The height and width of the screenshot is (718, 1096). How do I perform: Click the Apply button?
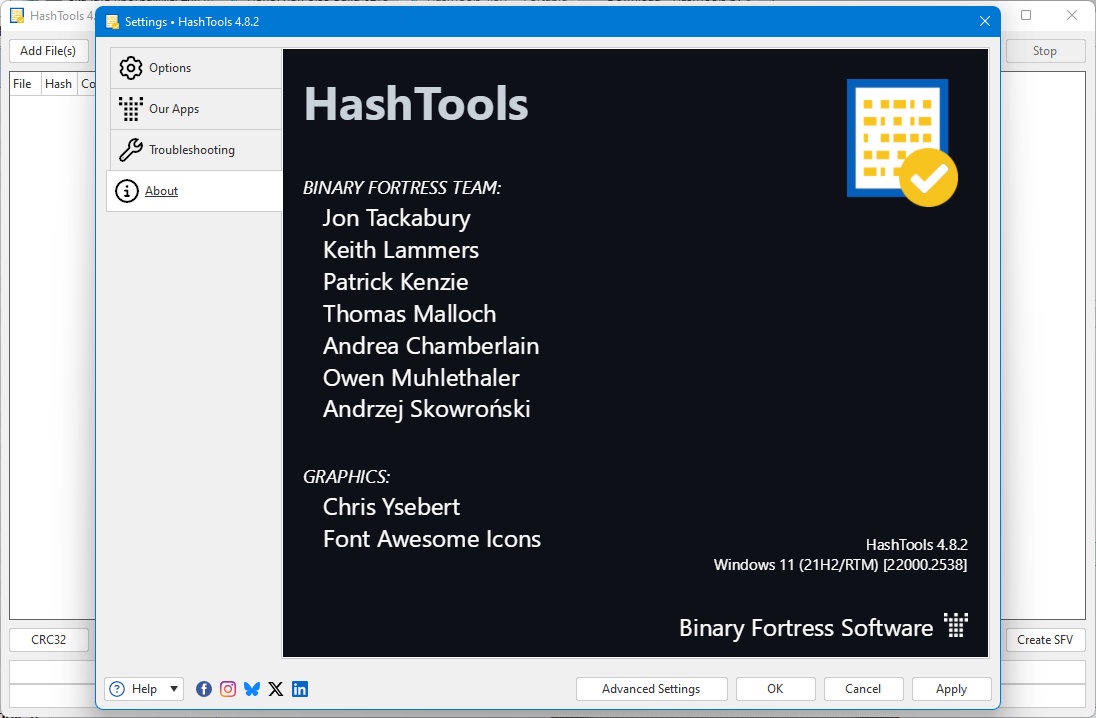(951, 689)
